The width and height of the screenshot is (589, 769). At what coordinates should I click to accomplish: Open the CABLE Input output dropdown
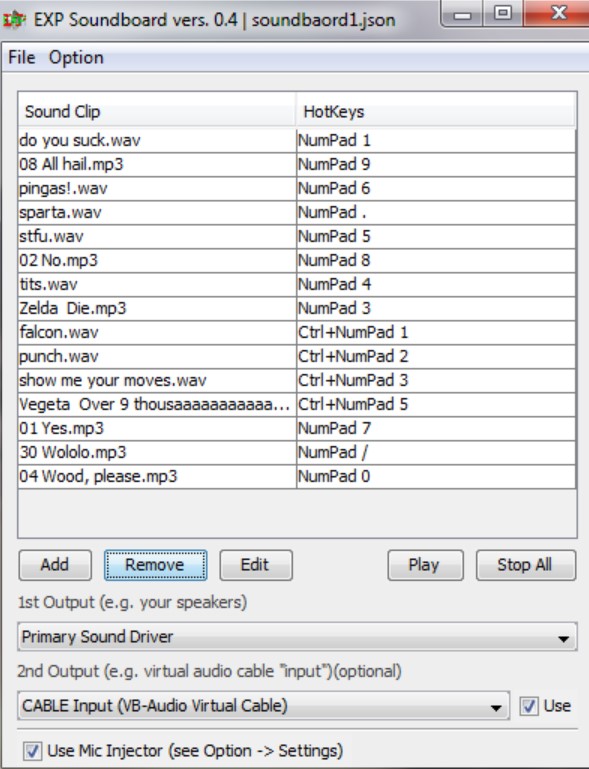pyautogui.click(x=263, y=706)
